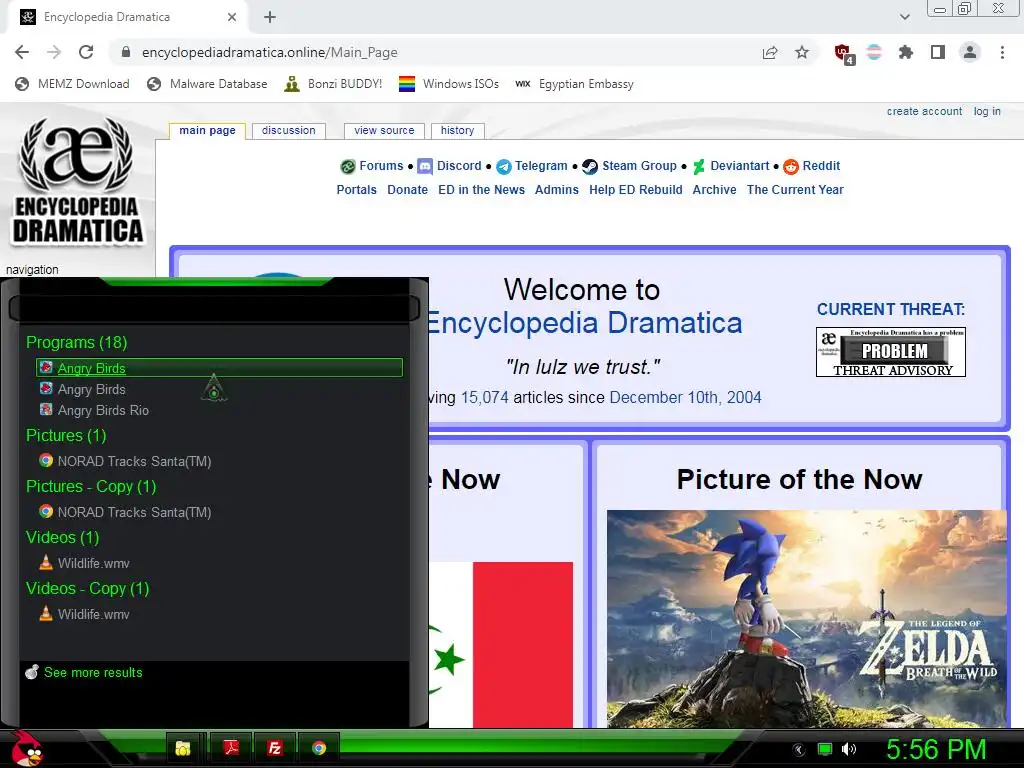Close the Encyclopedia Dramatica tab
The height and width of the screenshot is (768, 1024).
pos(232,17)
